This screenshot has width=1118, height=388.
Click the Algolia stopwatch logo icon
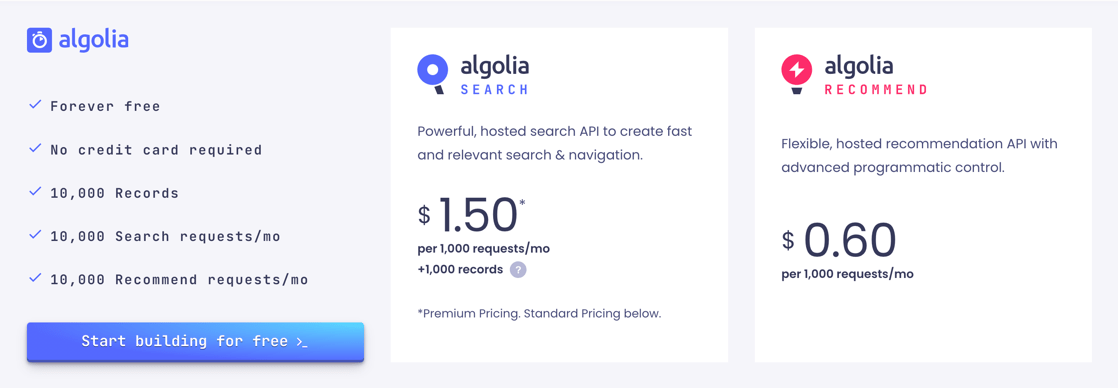(40, 40)
